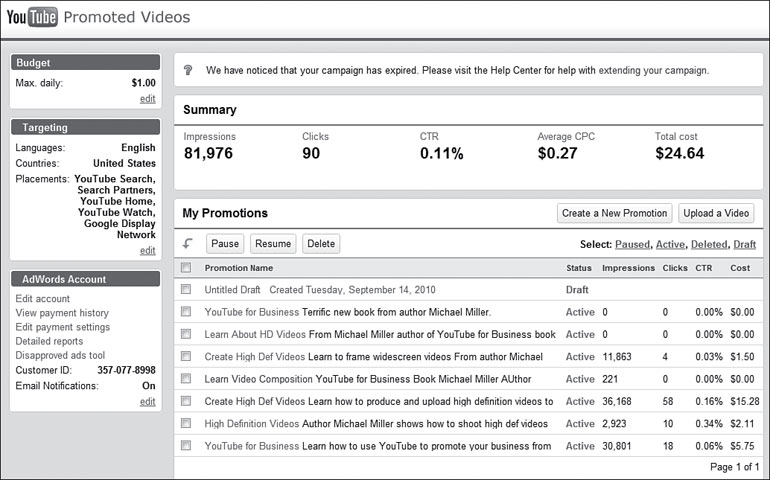
Task: Check the box for the $15.28 promotion
Action: point(186,401)
